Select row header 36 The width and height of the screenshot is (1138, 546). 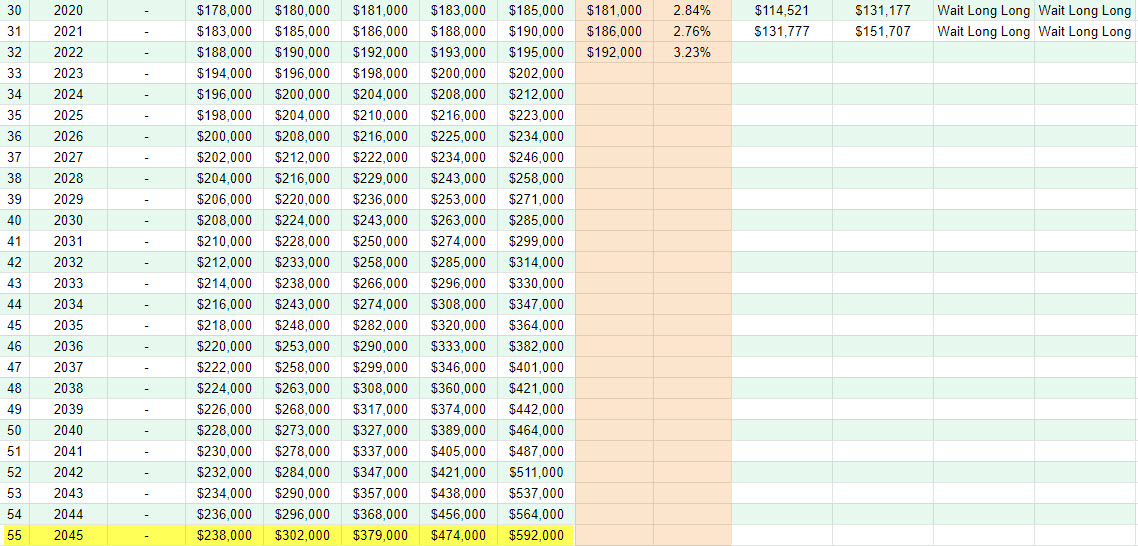(14, 136)
